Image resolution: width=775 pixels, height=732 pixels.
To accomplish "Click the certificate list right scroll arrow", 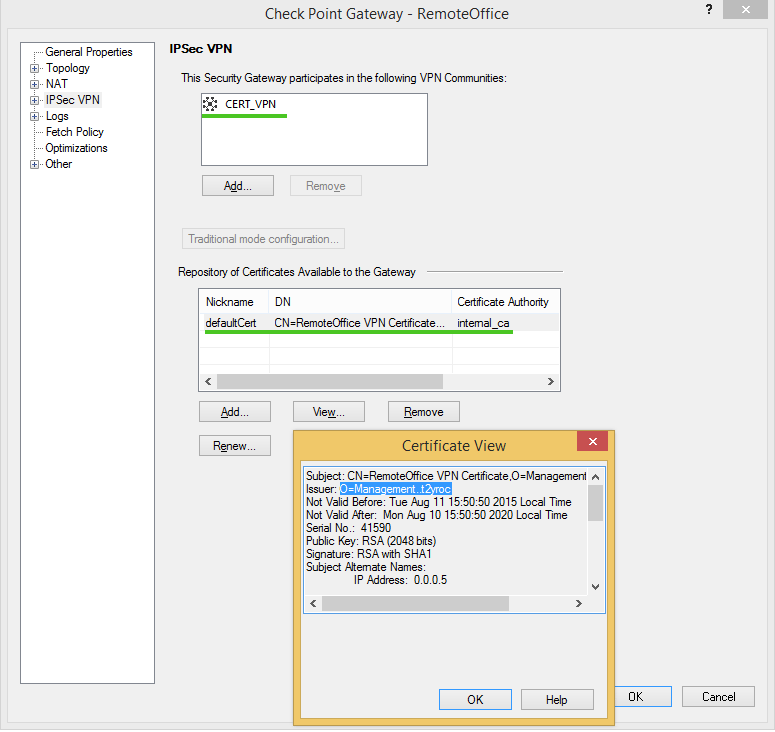I will coord(551,382).
